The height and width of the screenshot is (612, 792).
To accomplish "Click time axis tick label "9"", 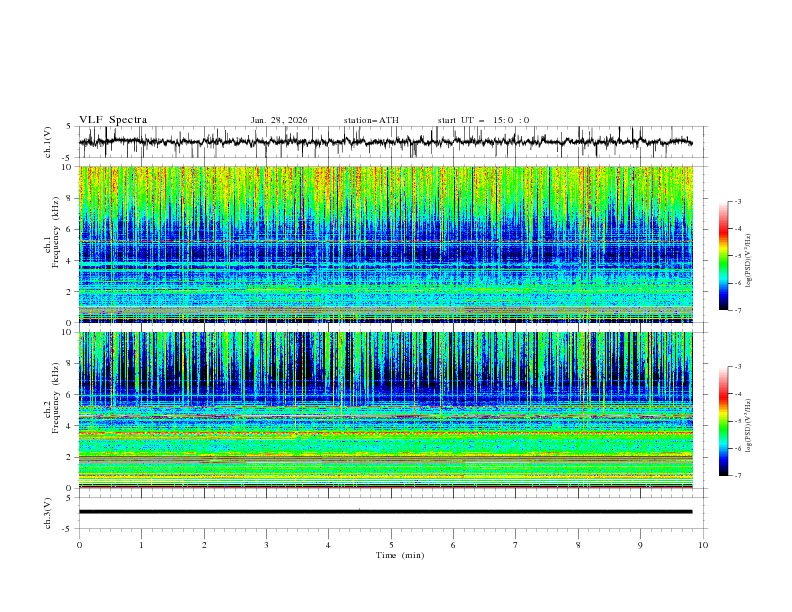I will tap(640, 545).
